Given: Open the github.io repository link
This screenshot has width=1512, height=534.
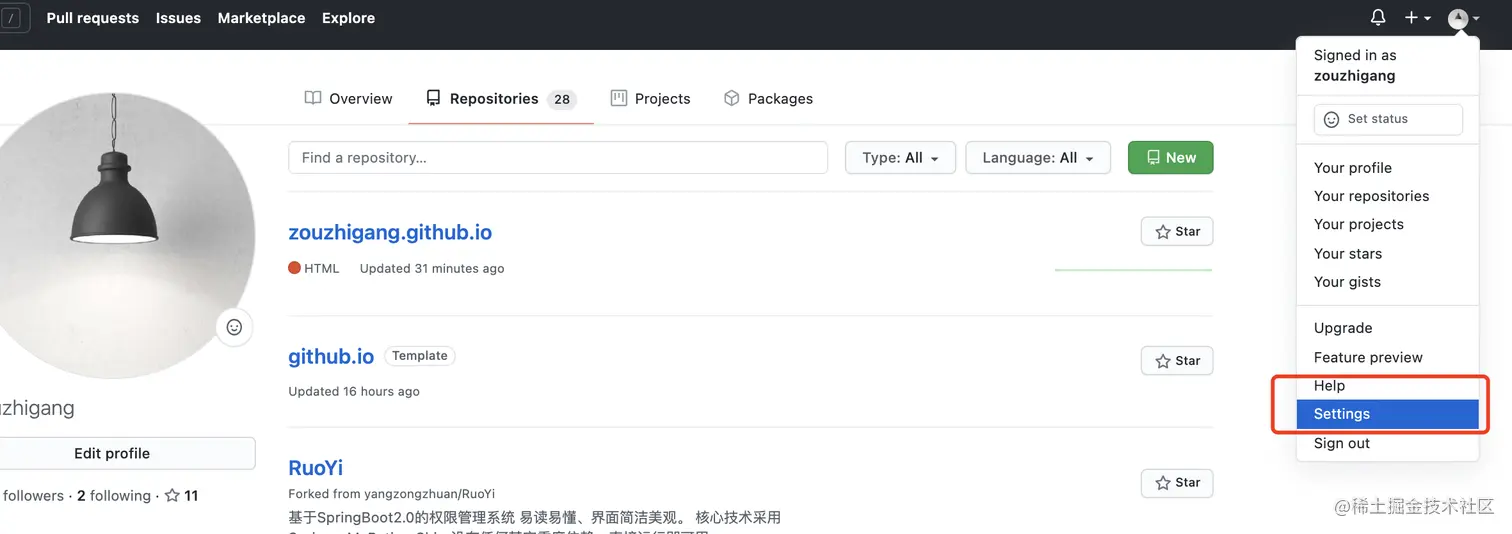Looking at the screenshot, I should [331, 356].
